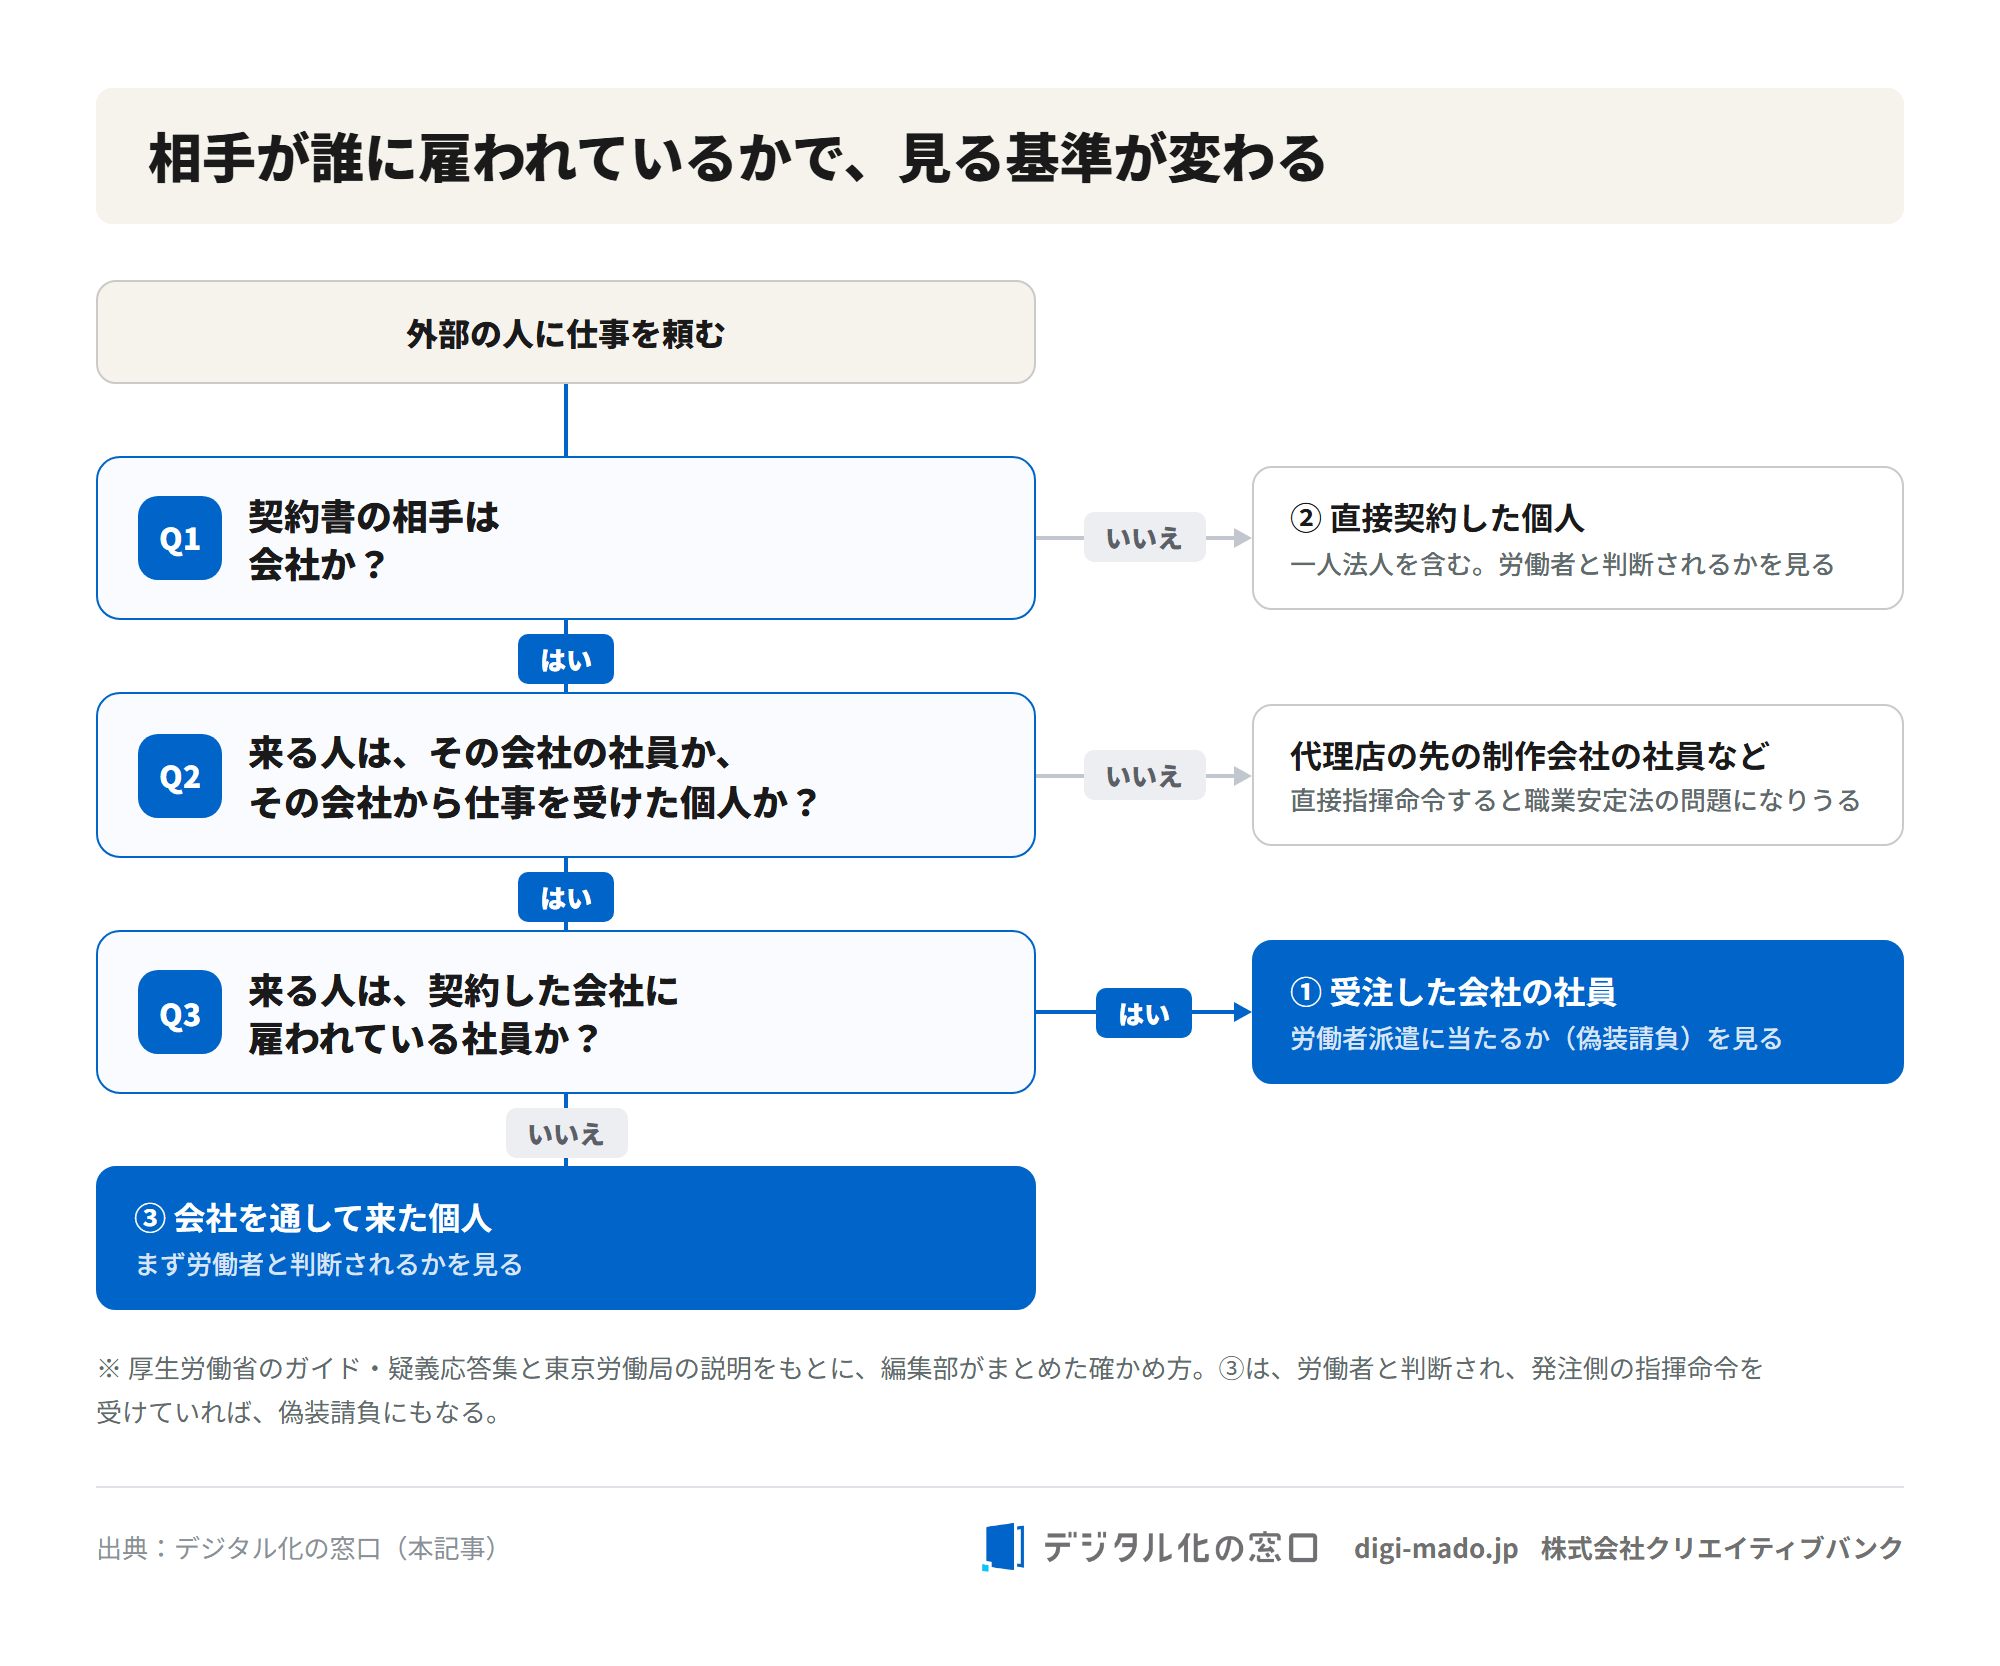Click heading ① 受注した会社の社員
Viewport: 2000px width, 1666px height.
click(1453, 992)
